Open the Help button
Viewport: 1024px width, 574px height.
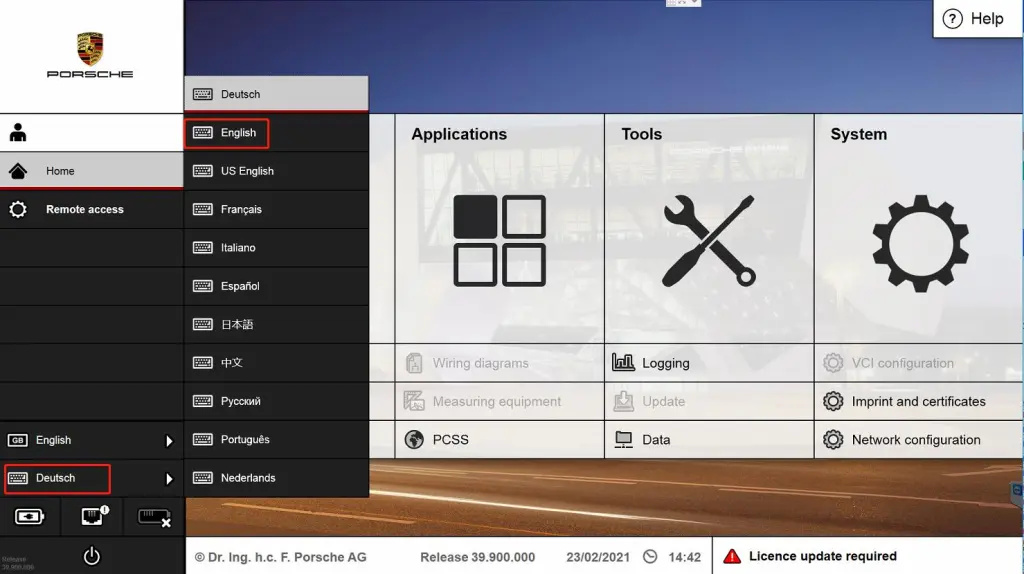973,19
